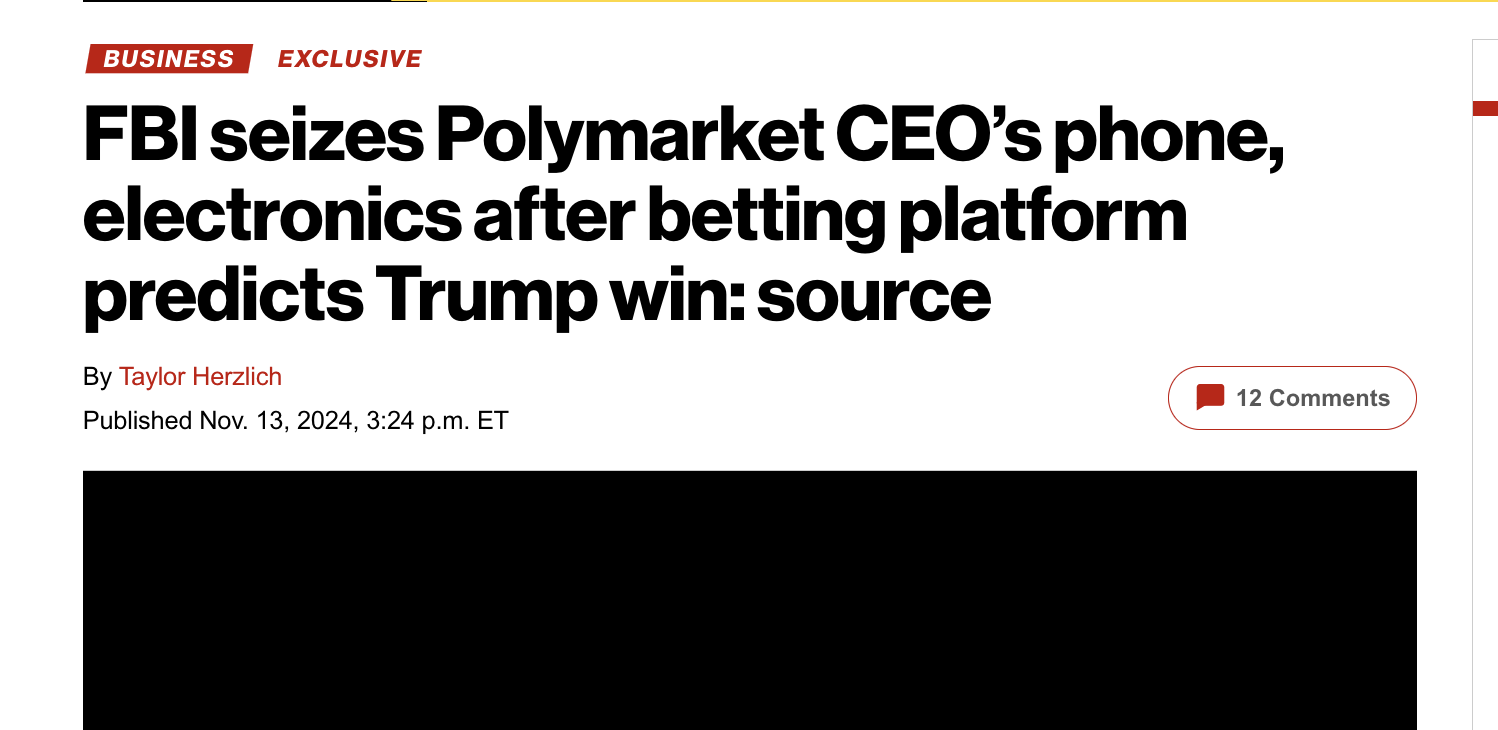Click the number 12 in the comments button
Viewport: 1498px width, 730px height.
point(1249,398)
